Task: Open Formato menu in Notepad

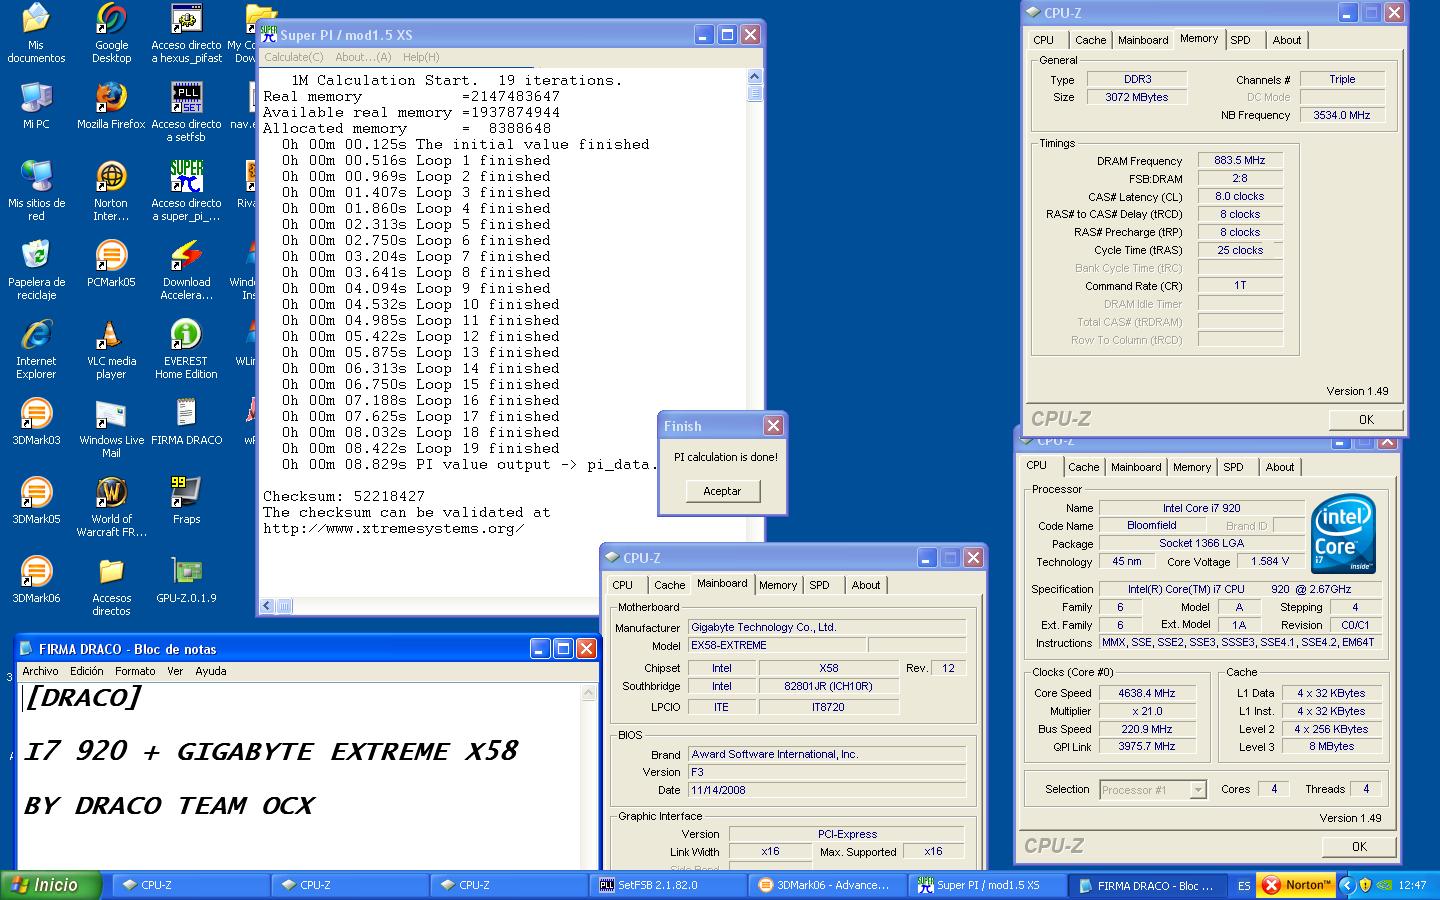Action: click(x=135, y=671)
